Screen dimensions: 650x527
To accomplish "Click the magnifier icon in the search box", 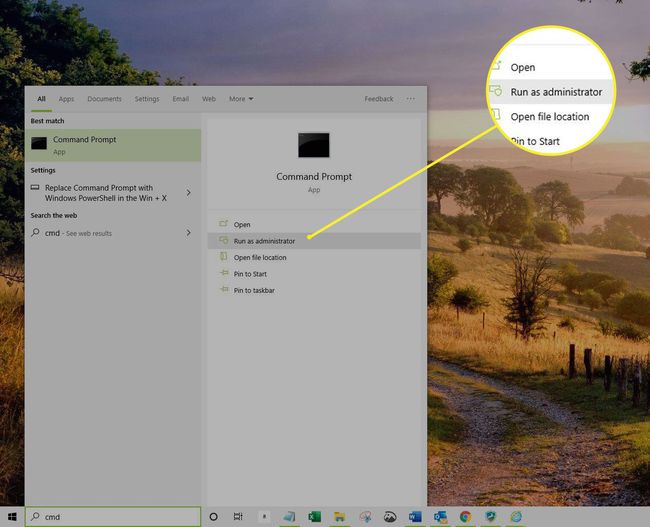I will point(36,517).
